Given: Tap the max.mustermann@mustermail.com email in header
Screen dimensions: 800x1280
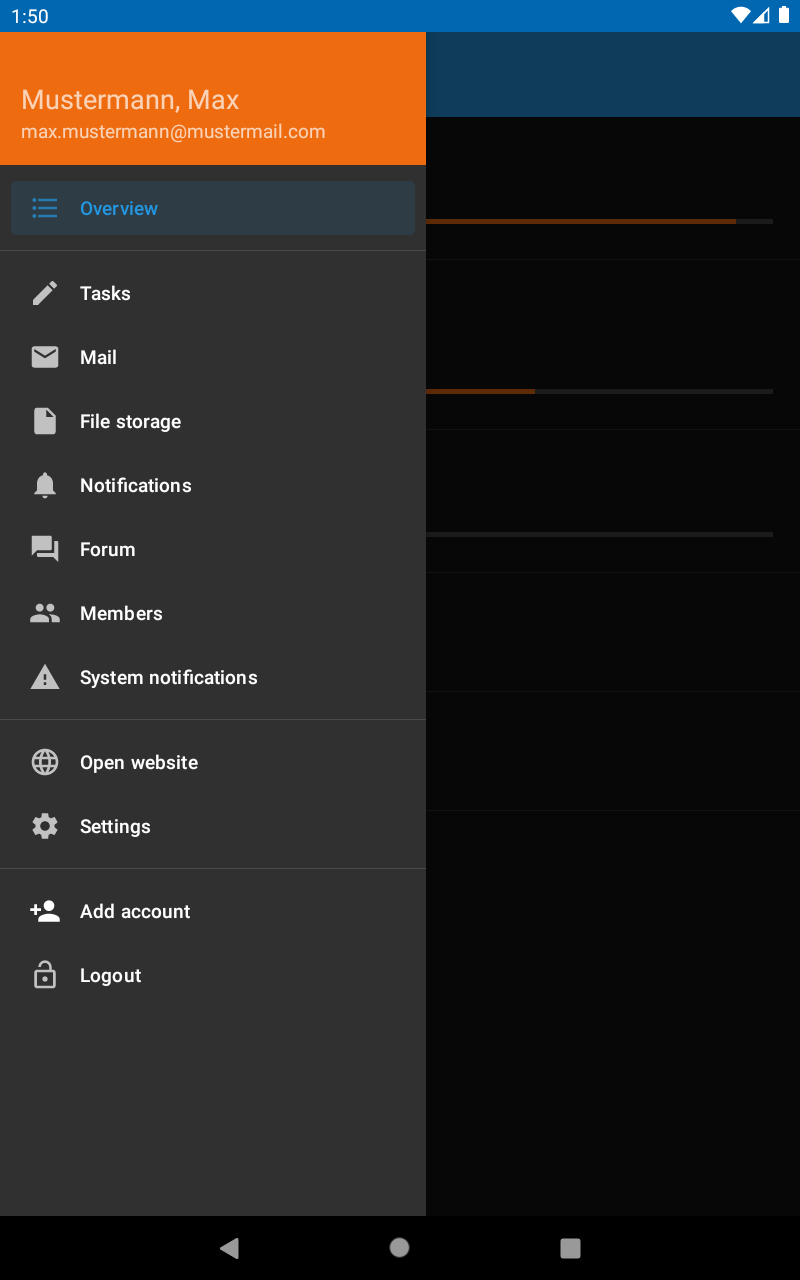Looking at the screenshot, I should point(173,131).
